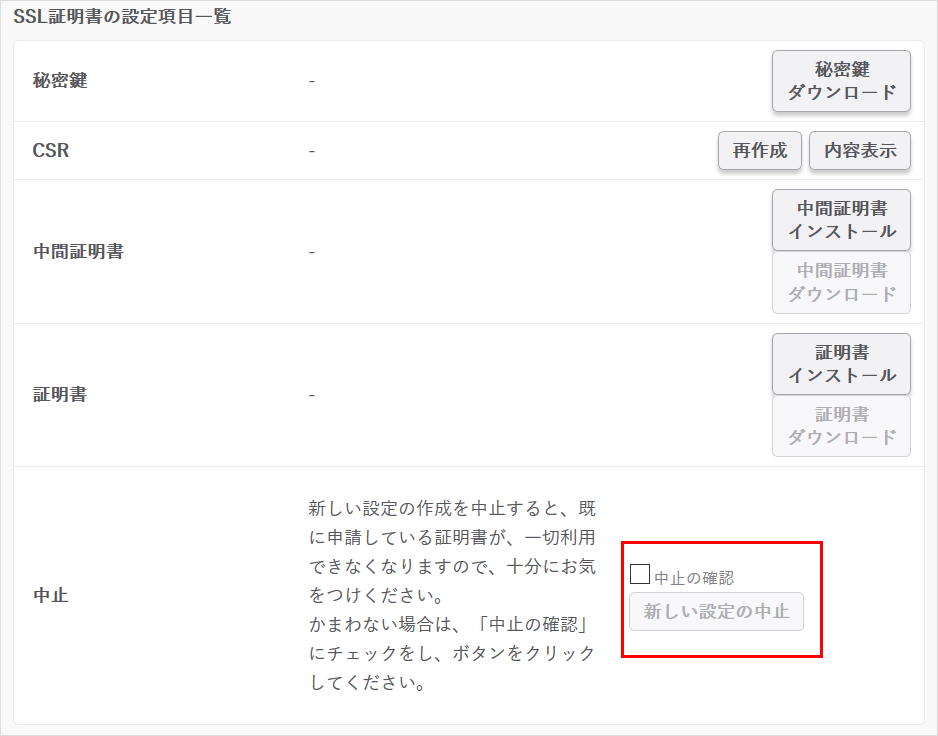Click 再作成 to recreate the CSR
The height and width of the screenshot is (736, 938).
(x=759, y=150)
